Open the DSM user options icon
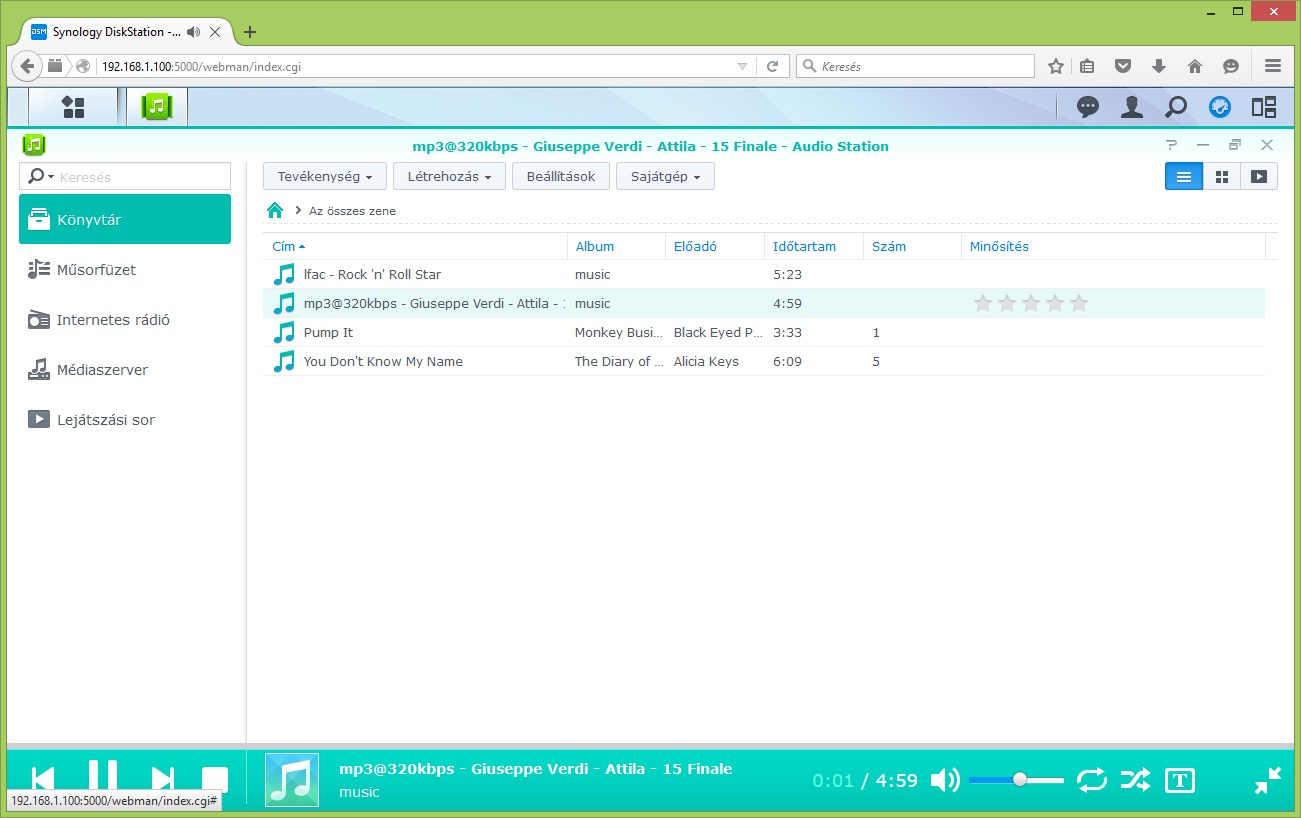 pyautogui.click(x=1132, y=107)
